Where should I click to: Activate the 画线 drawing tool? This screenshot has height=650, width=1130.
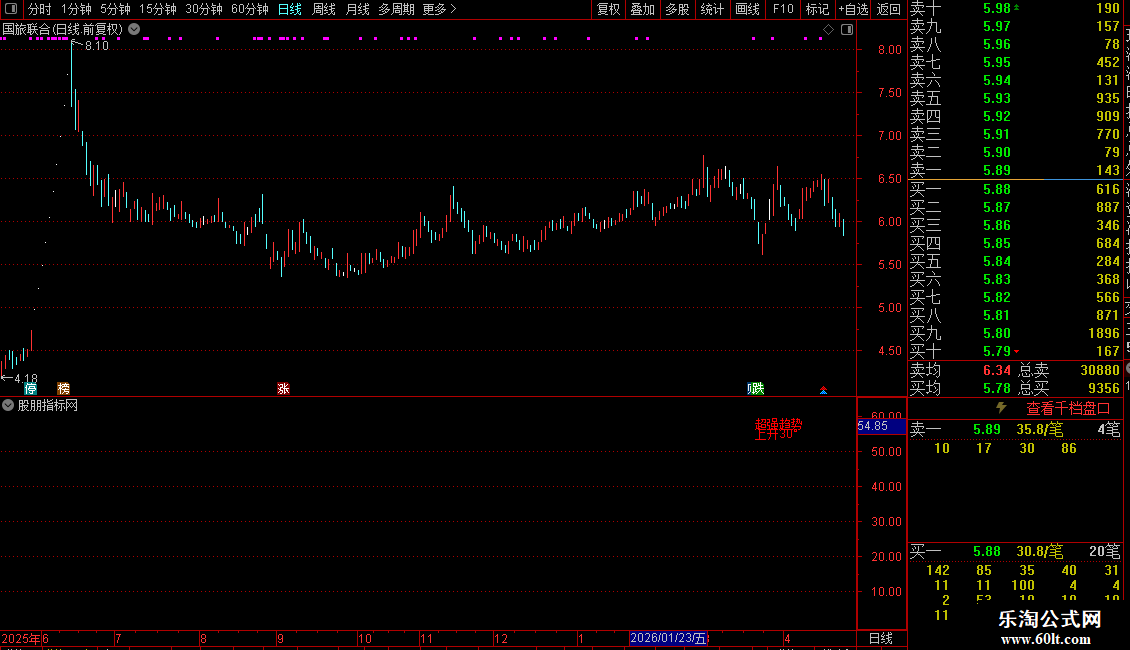747,9
